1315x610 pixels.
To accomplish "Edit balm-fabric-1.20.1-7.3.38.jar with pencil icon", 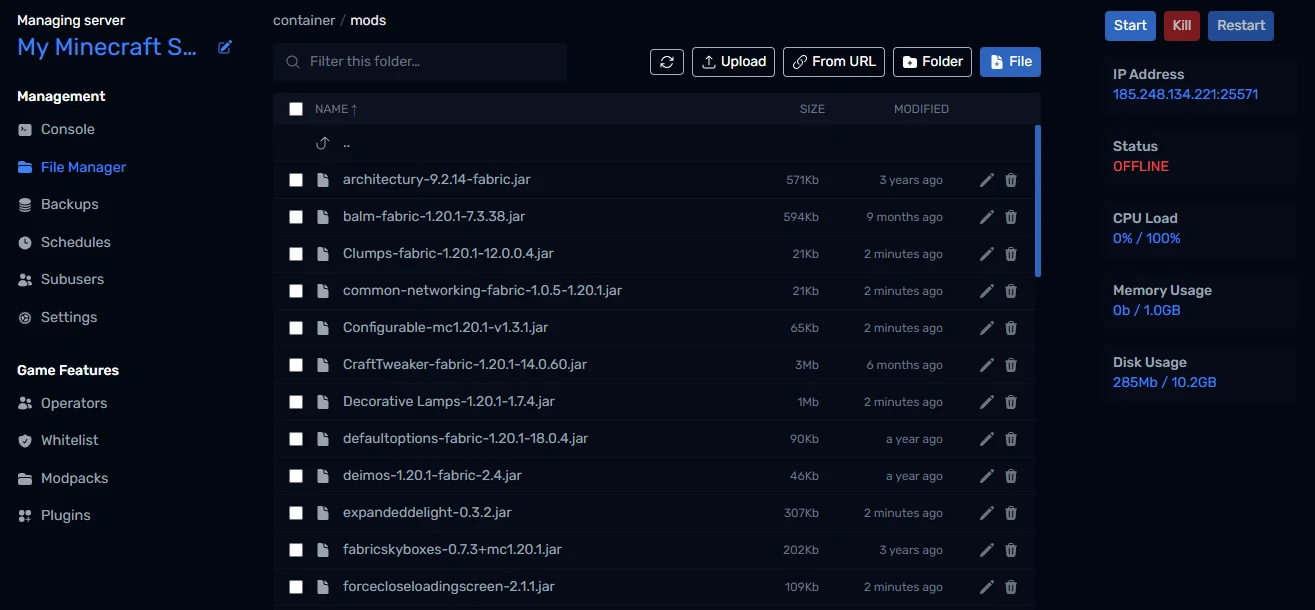I will point(987,217).
